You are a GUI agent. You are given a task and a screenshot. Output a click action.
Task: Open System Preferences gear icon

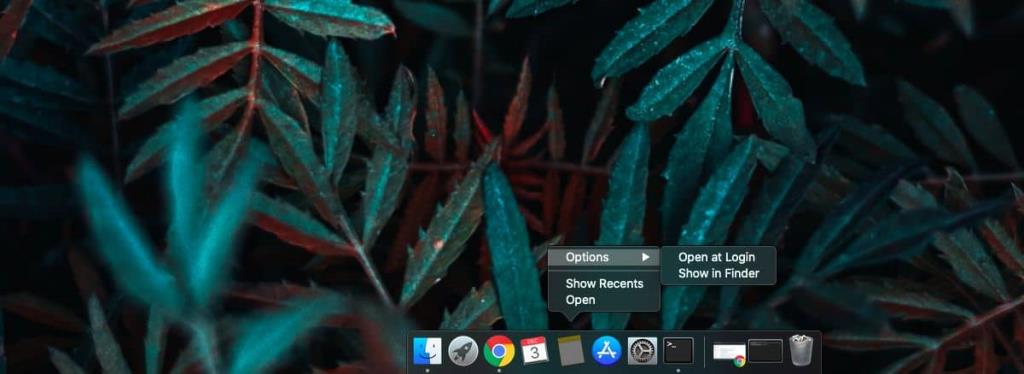click(642, 351)
